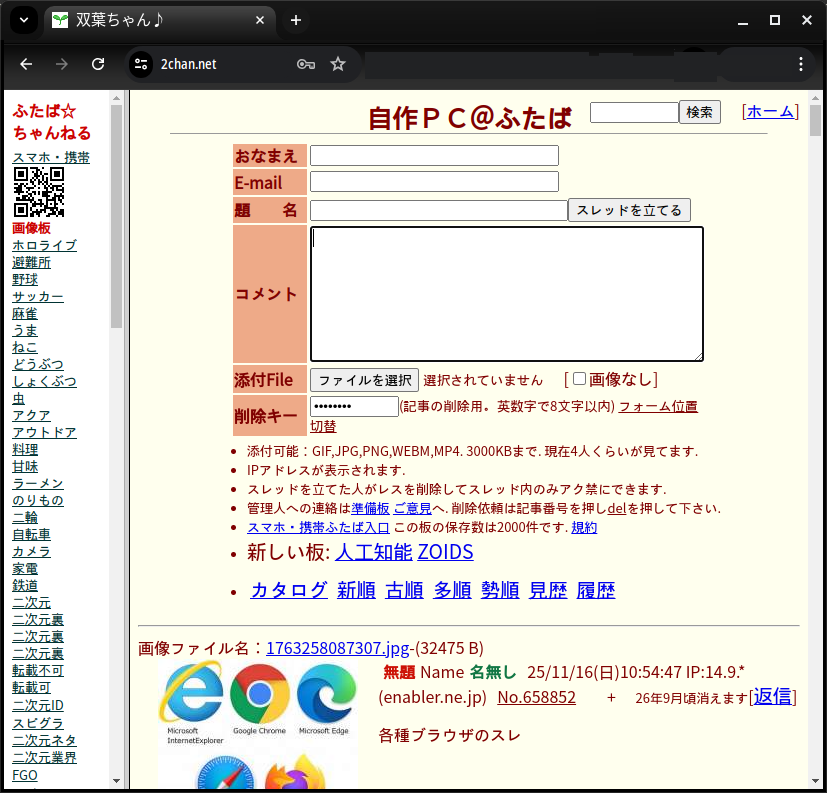Open the カタログ view link
827x793 pixels.
coord(289,590)
